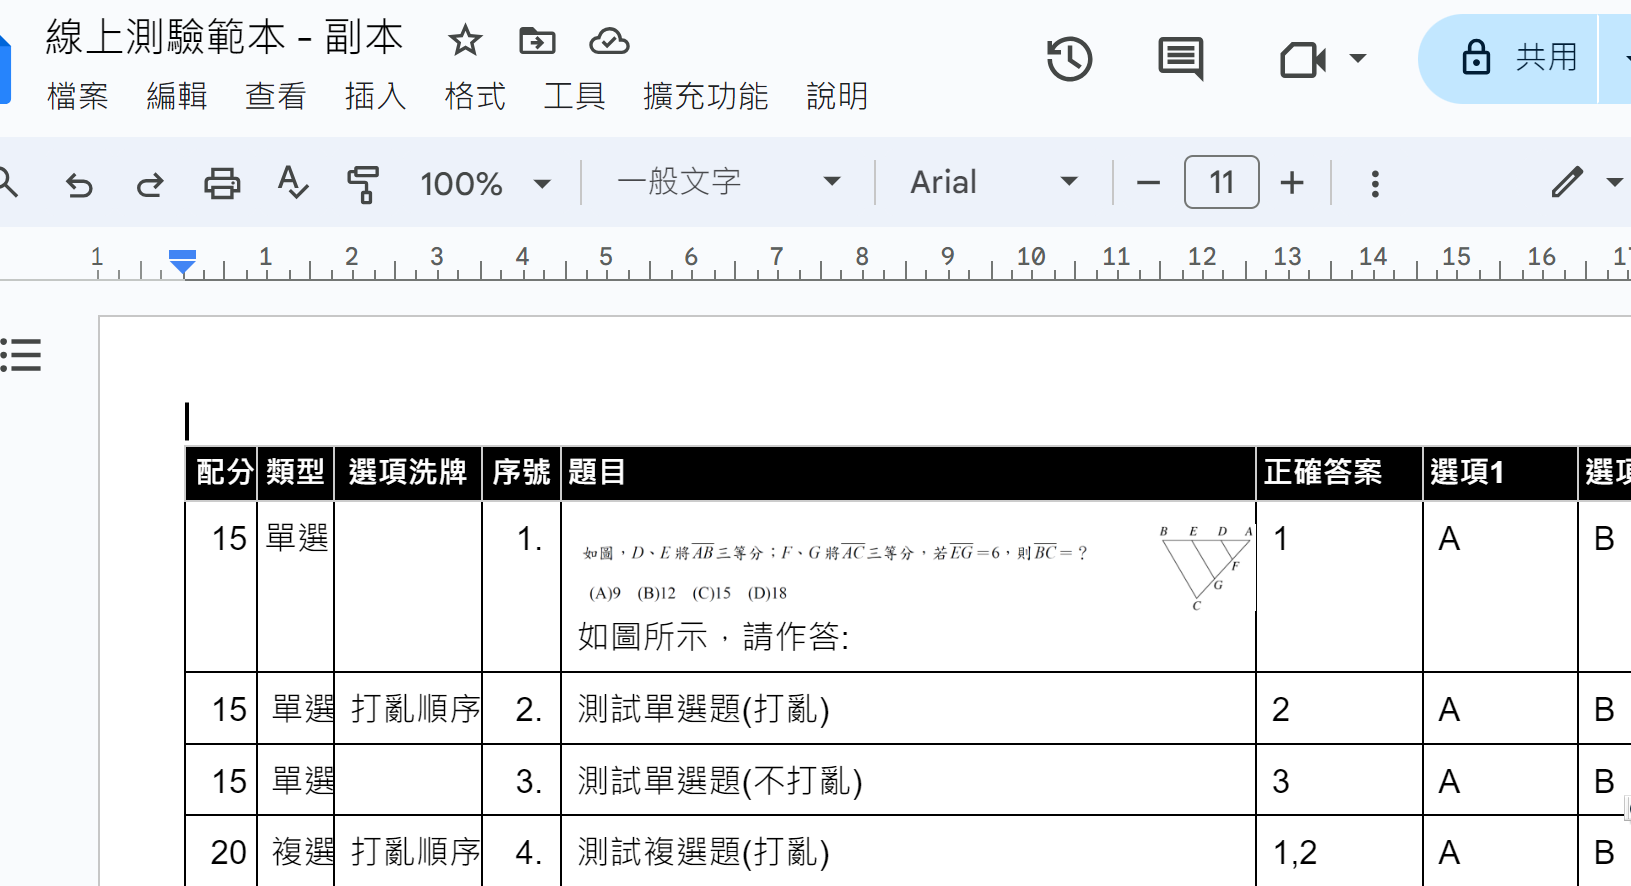
Task: Toggle the document outline sidebar
Action: 21,355
